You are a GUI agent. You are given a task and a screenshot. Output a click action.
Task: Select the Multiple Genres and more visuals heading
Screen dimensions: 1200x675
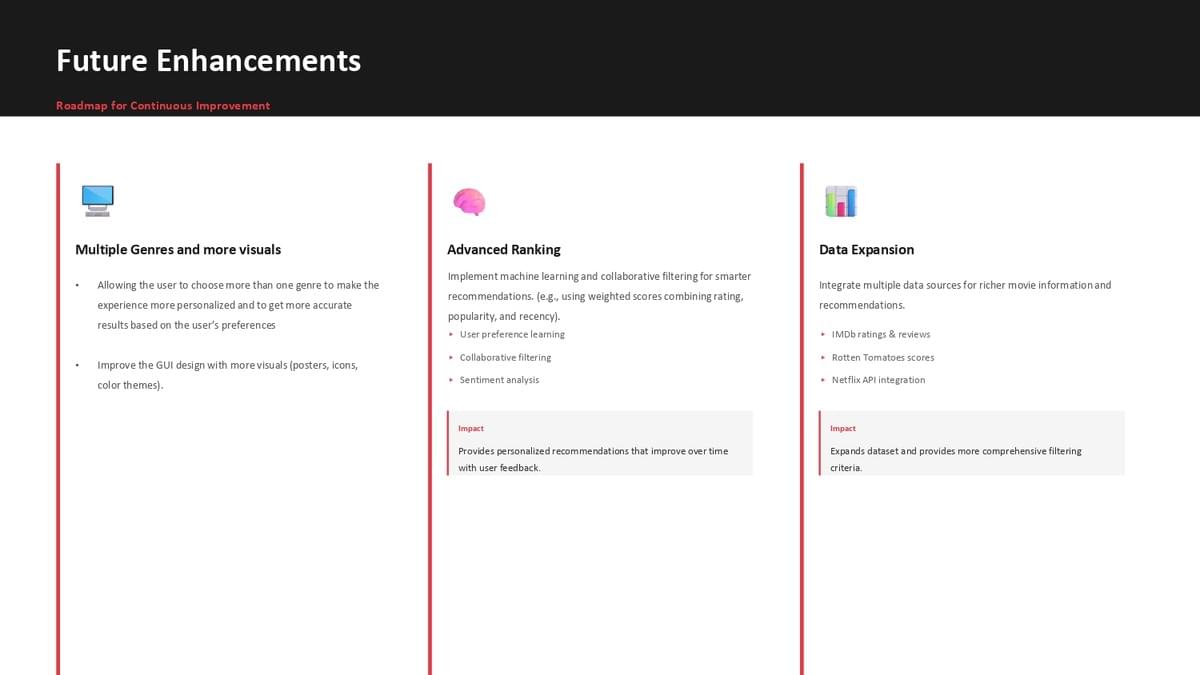click(178, 250)
